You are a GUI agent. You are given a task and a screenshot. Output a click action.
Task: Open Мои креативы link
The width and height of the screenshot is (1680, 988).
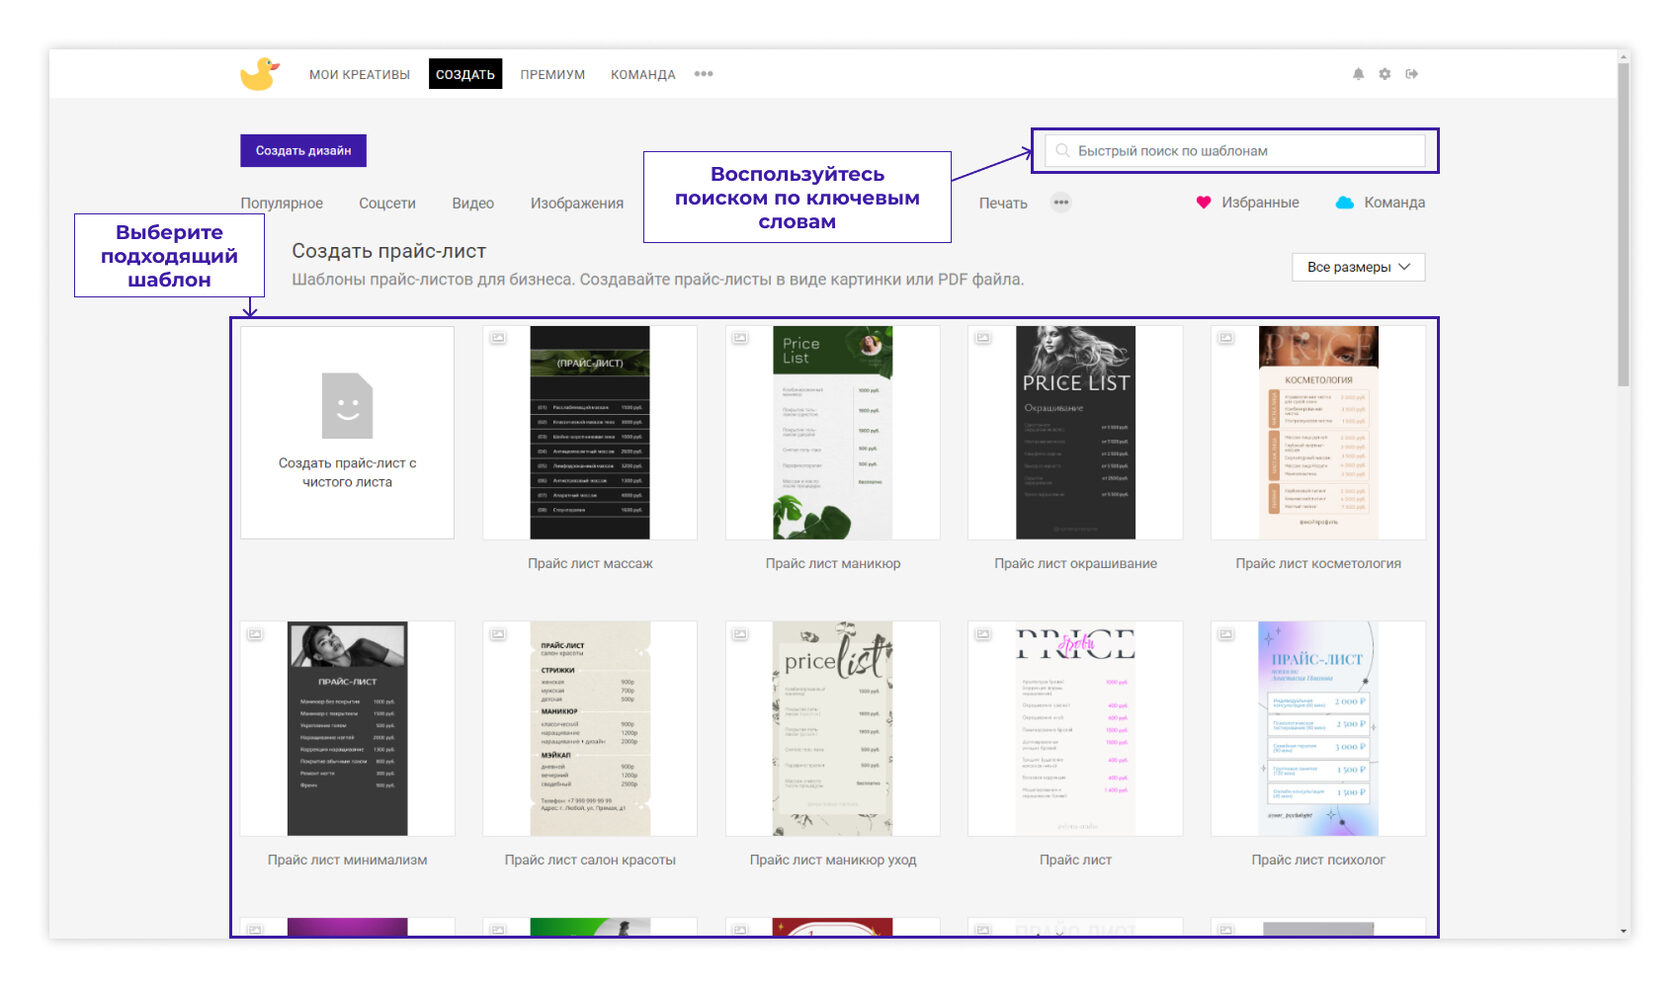359,74
